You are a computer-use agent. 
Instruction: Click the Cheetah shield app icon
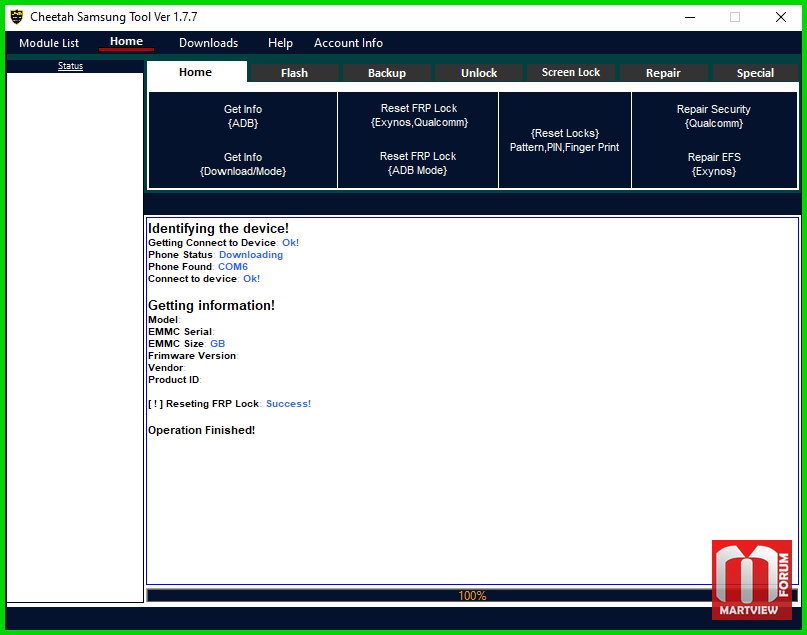(17, 17)
